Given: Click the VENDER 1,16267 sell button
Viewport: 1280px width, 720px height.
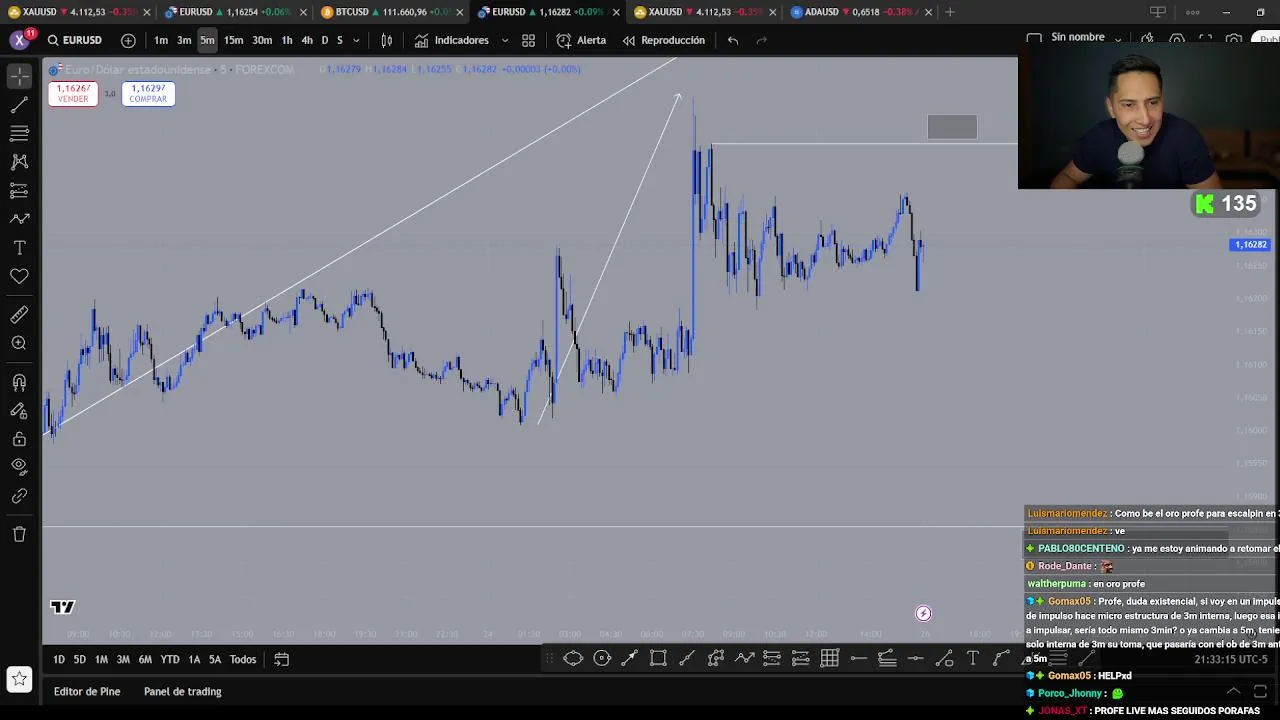Looking at the screenshot, I should point(73,93).
